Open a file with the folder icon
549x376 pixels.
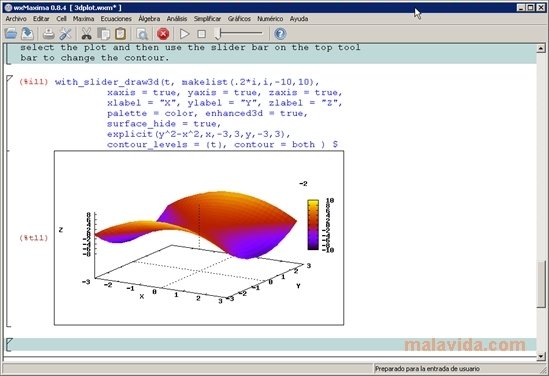(x=11, y=34)
